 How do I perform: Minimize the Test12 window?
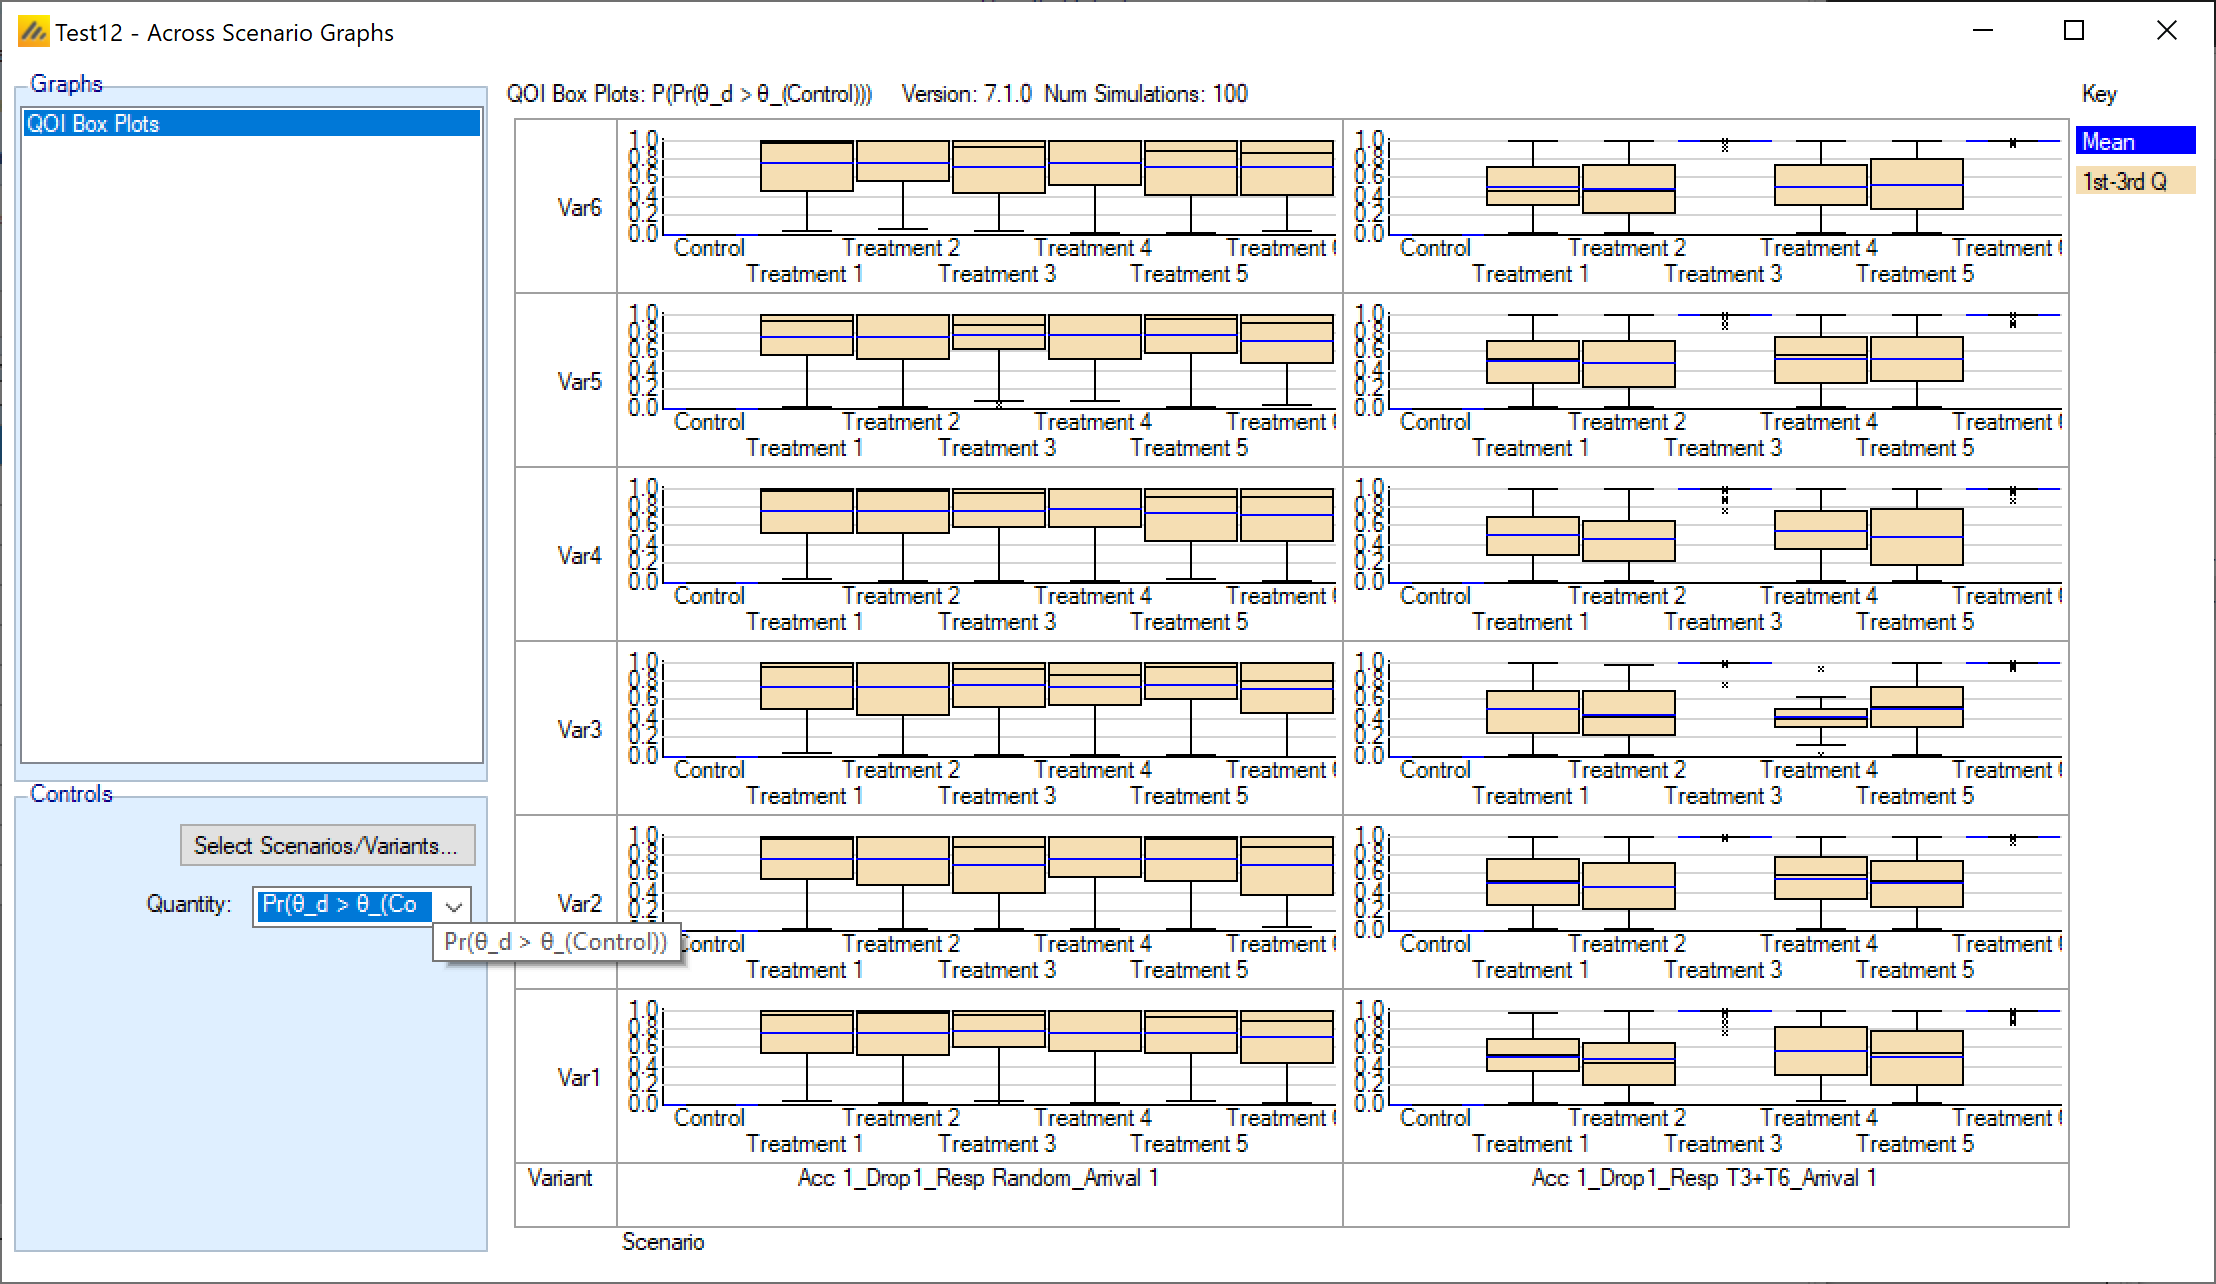pyautogui.click(x=1983, y=31)
